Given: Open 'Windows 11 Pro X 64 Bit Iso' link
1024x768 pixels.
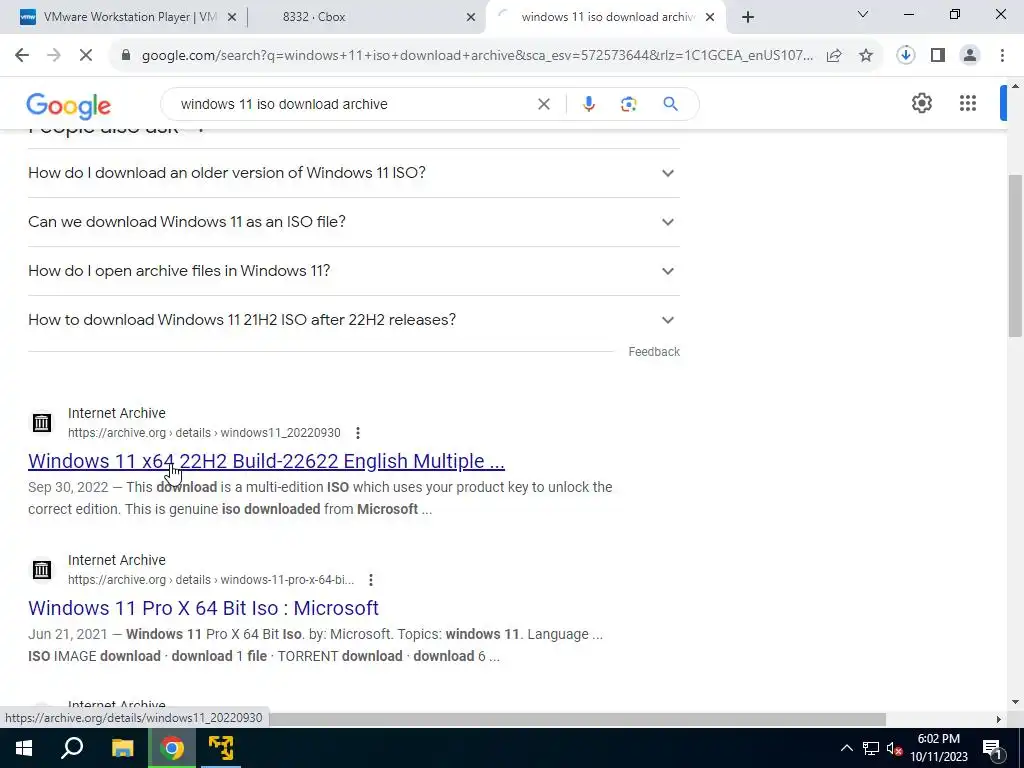Looking at the screenshot, I should coord(203,608).
